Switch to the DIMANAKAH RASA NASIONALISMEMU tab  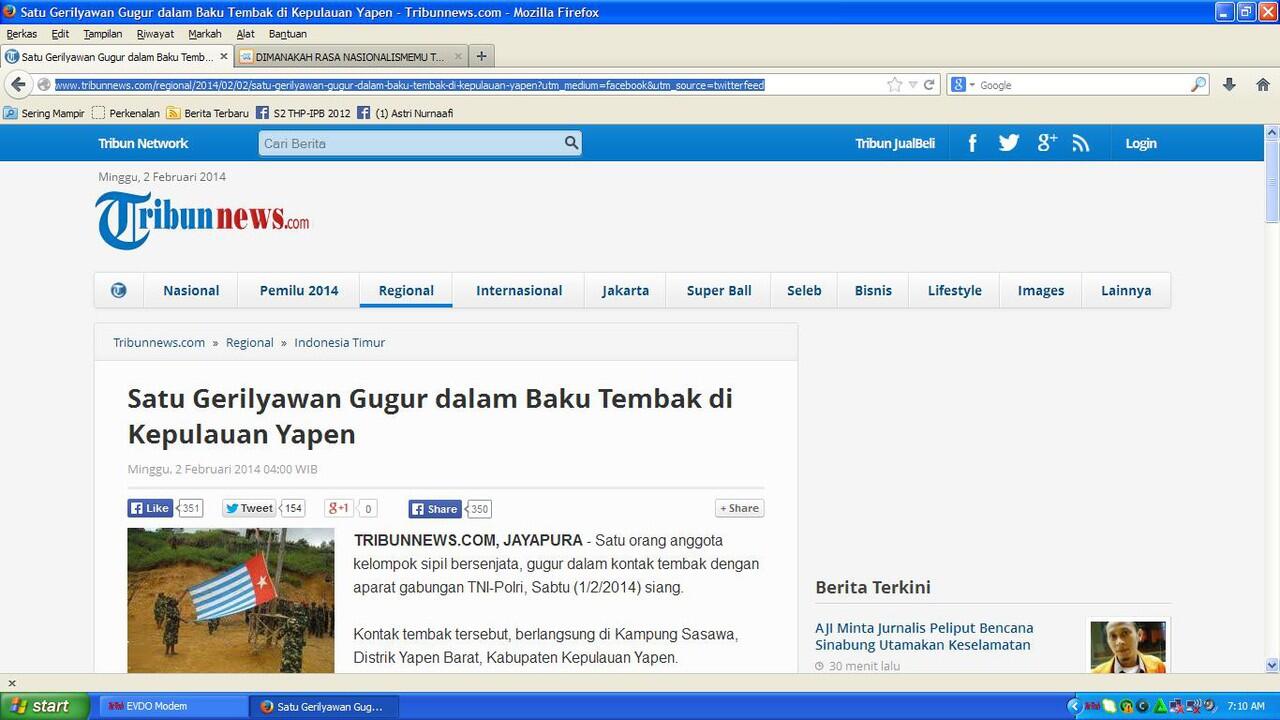pyautogui.click(x=350, y=57)
